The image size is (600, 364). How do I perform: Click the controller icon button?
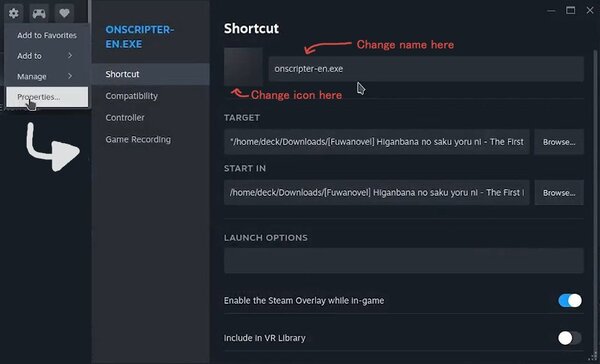39,13
